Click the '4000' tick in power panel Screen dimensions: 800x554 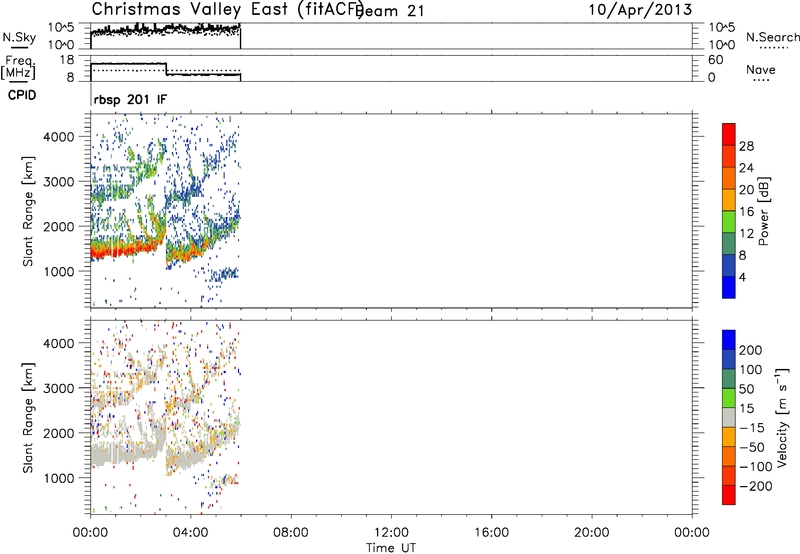coord(59,137)
